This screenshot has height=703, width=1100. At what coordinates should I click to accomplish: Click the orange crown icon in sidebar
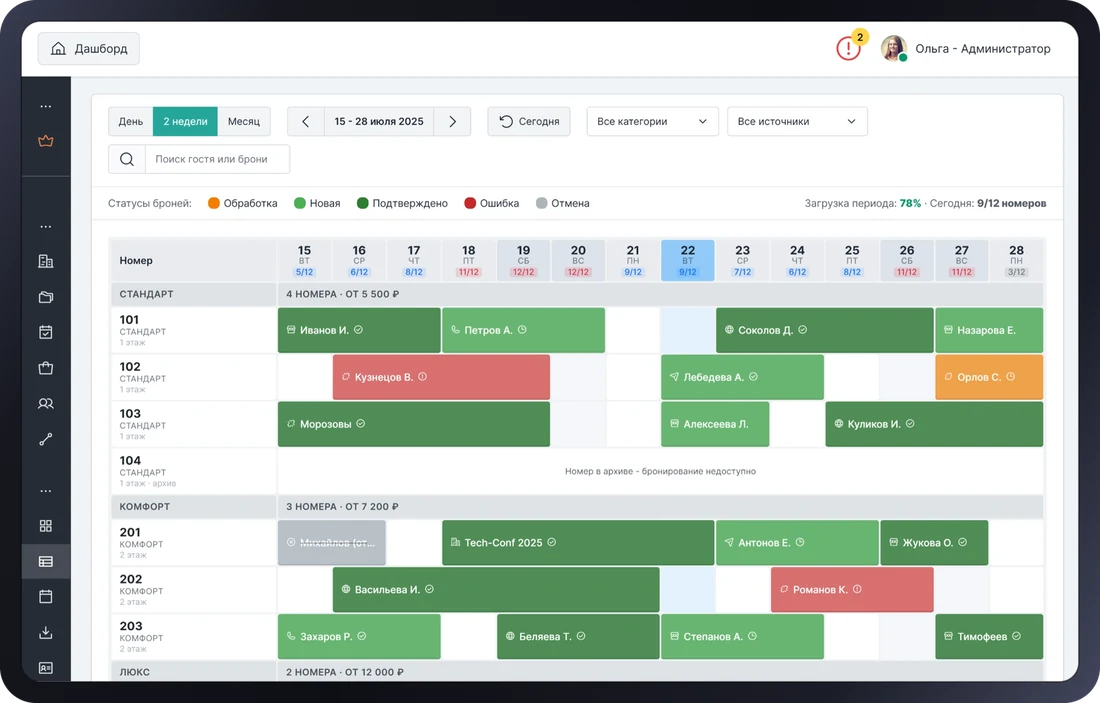46,141
